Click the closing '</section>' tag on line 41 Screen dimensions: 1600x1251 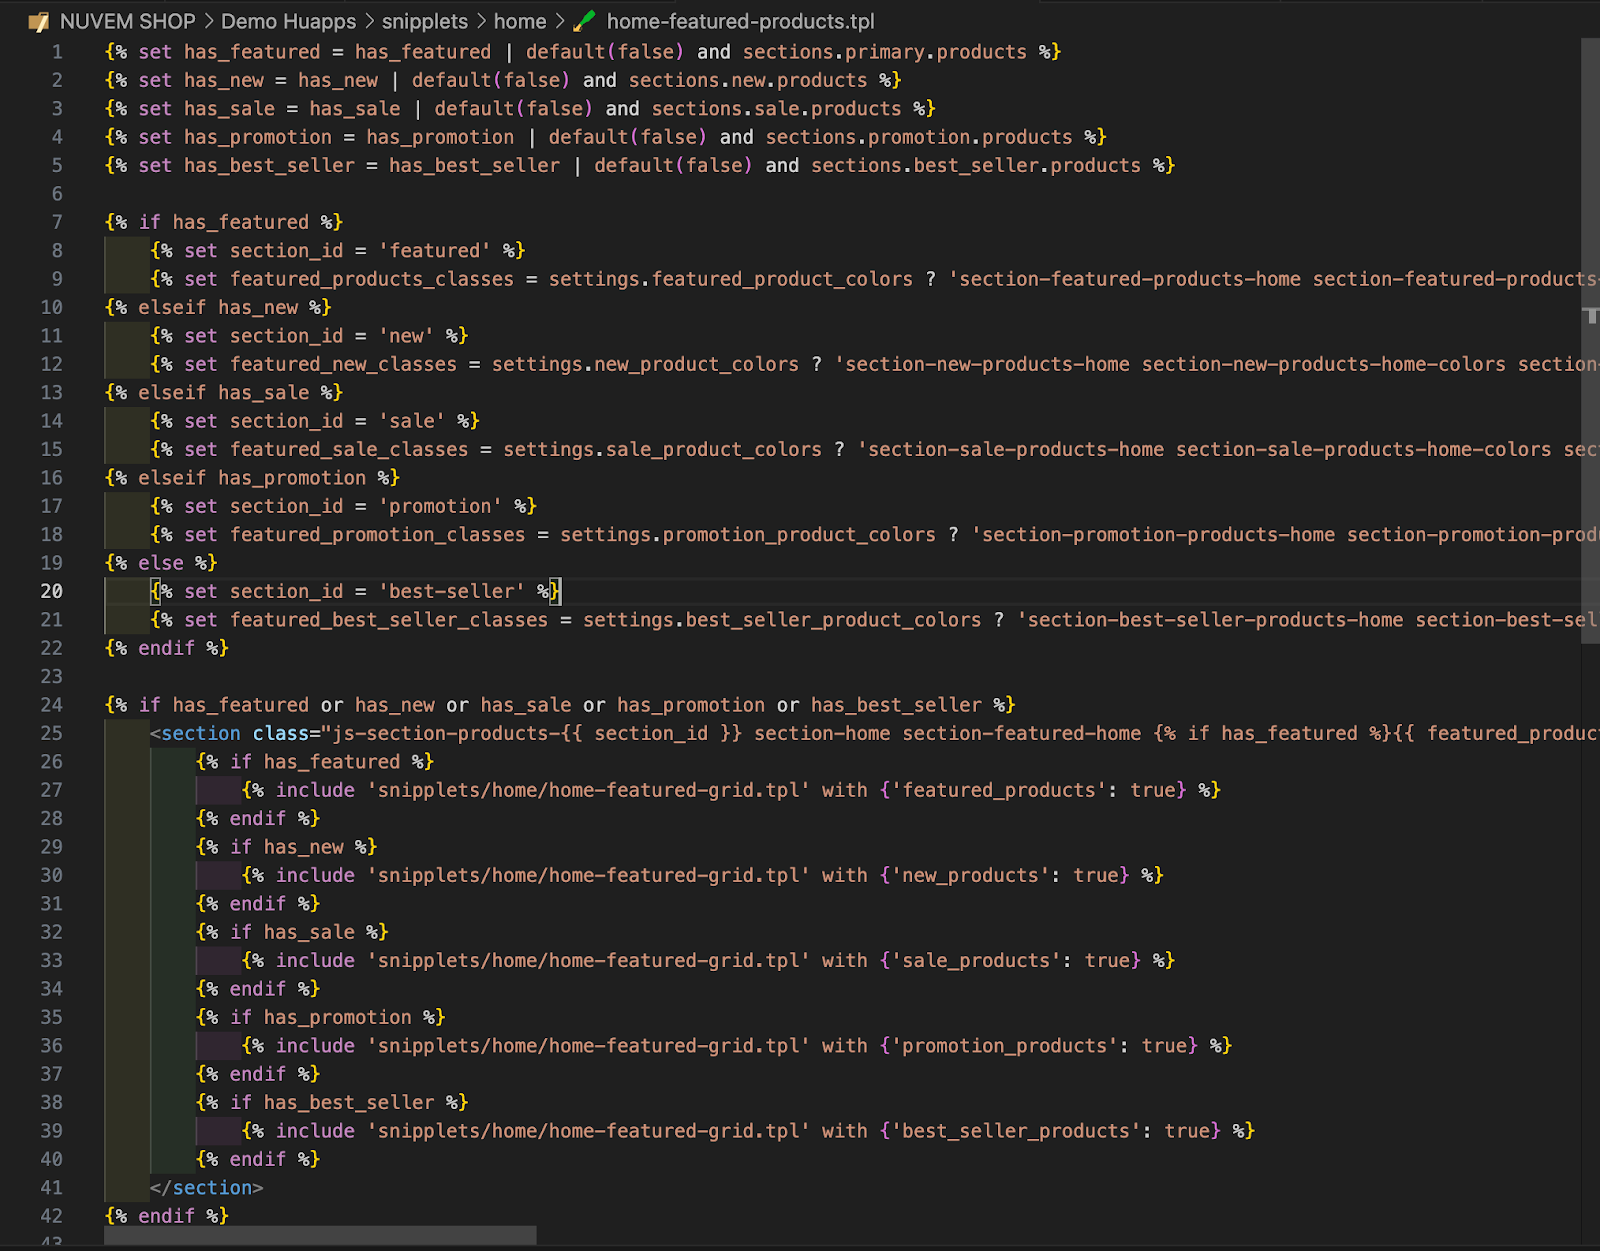click(x=207, y=1187)
